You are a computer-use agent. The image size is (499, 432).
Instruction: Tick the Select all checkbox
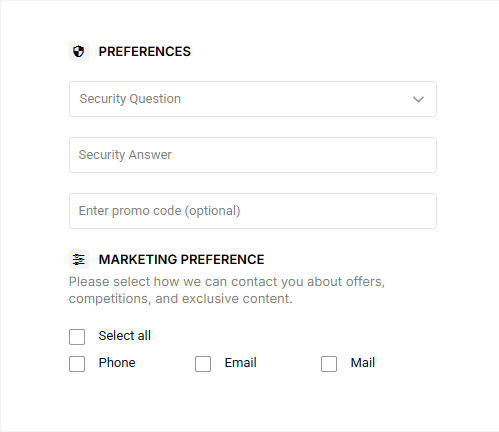click(77, 337)
